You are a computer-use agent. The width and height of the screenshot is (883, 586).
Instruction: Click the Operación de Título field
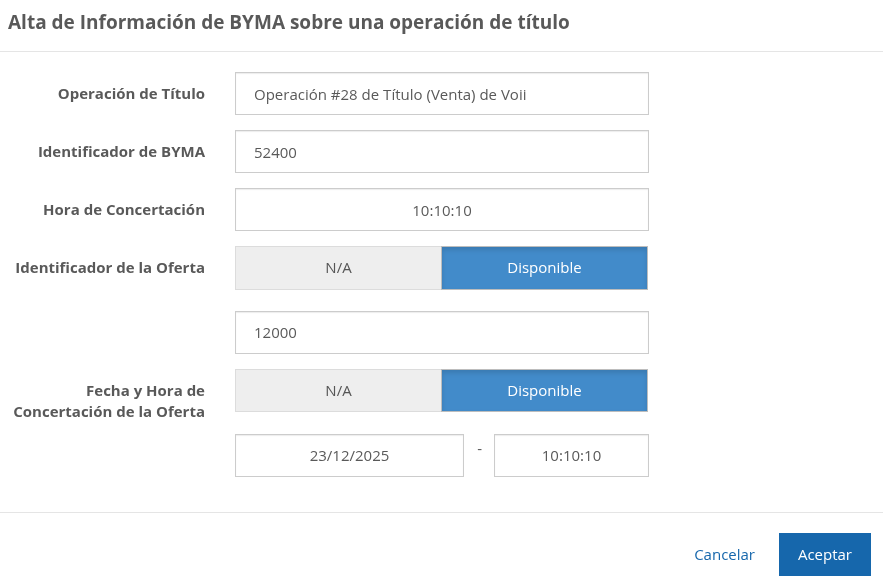[x=441, y=94]
